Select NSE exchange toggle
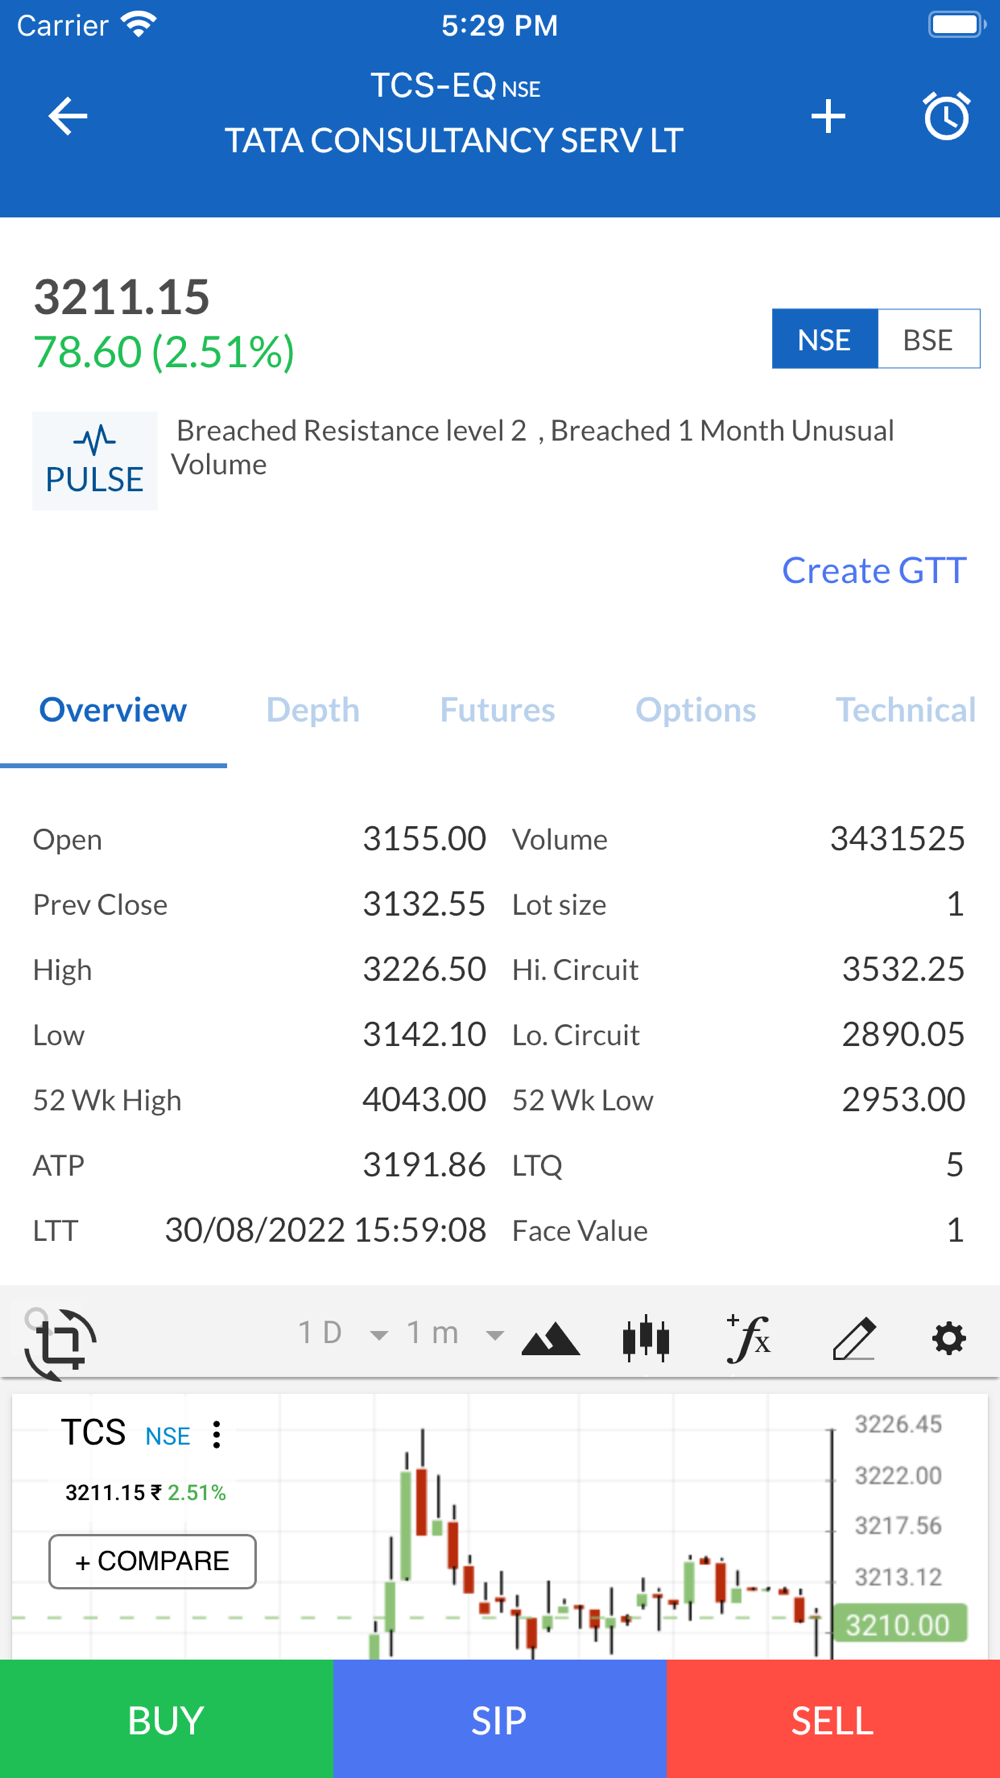This screenshot has width=1000, height=1778. coord(824,340)
